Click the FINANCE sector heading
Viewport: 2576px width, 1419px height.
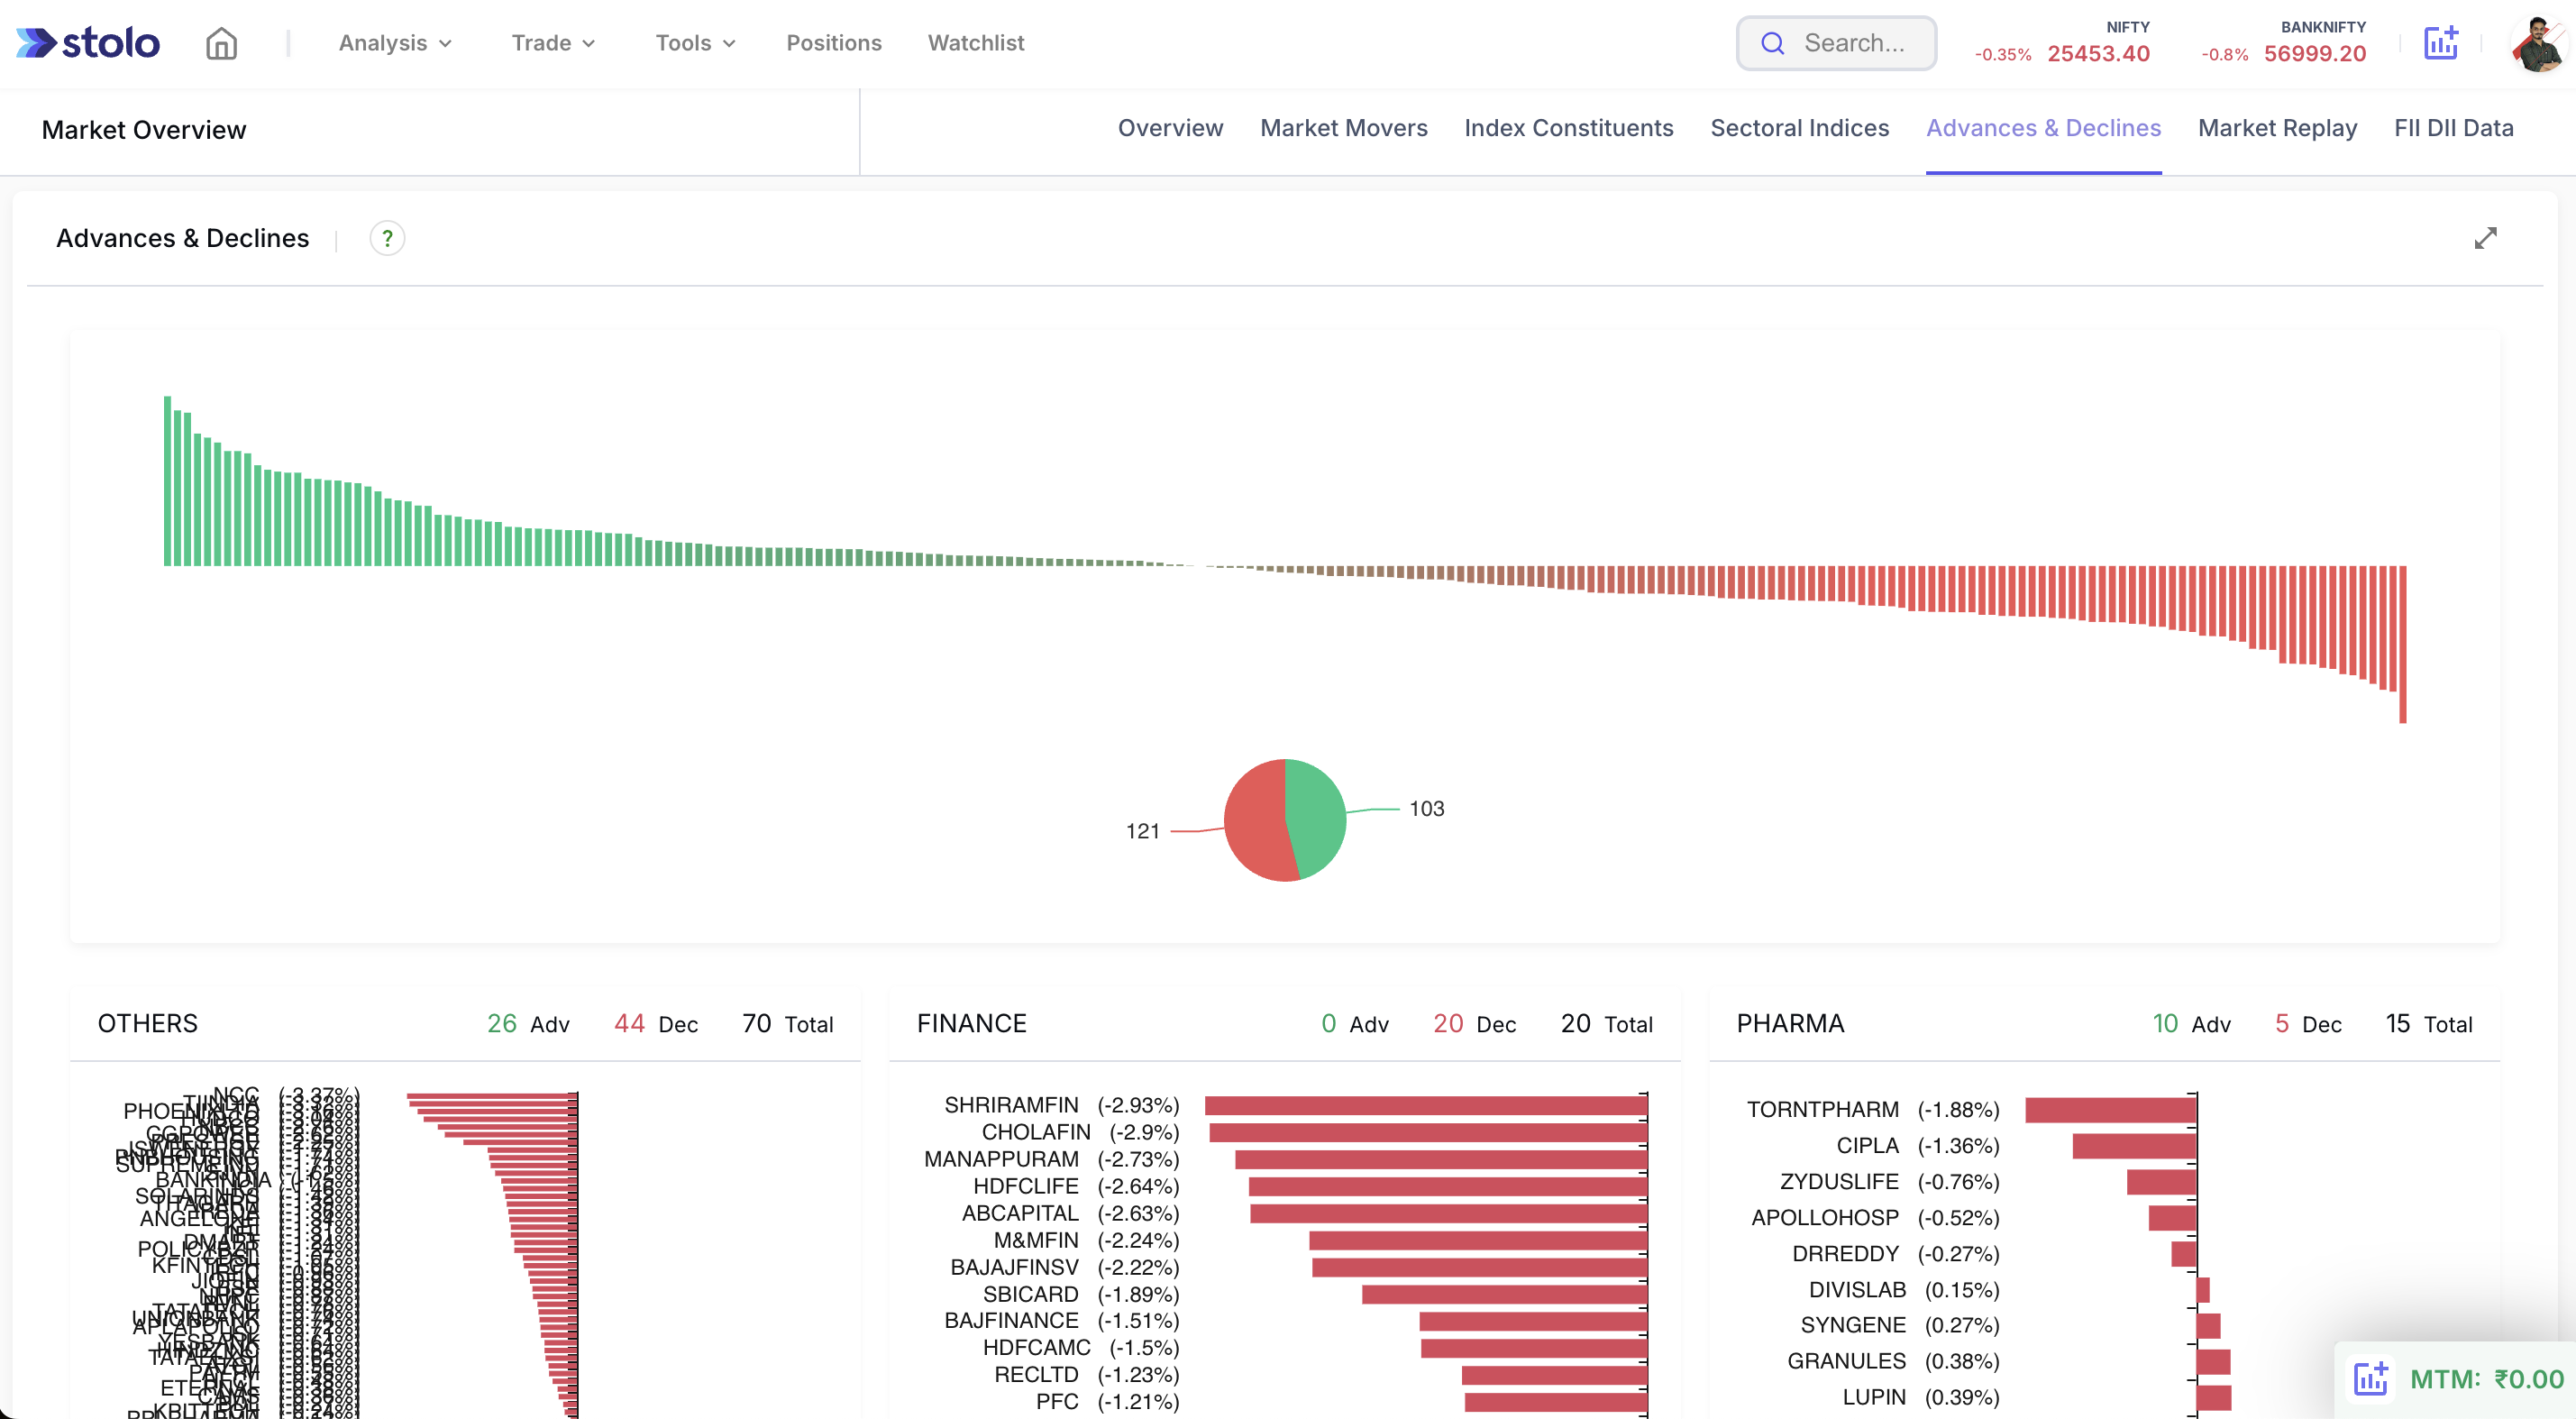tap(971, 1023)
